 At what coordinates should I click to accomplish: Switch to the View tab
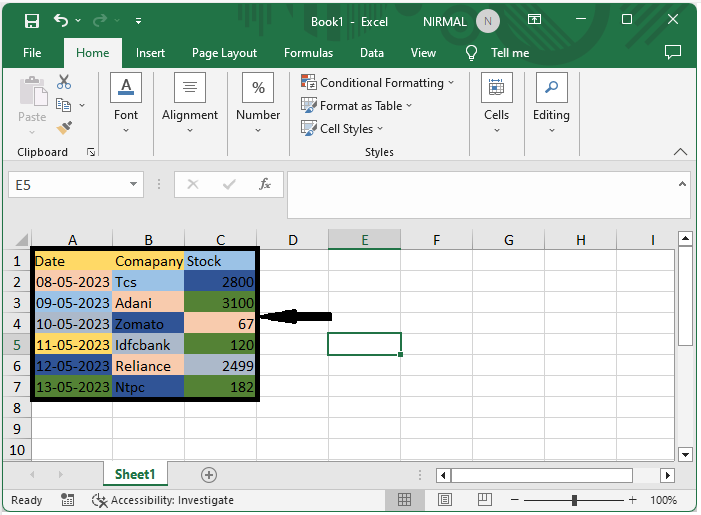click(423, 53)
